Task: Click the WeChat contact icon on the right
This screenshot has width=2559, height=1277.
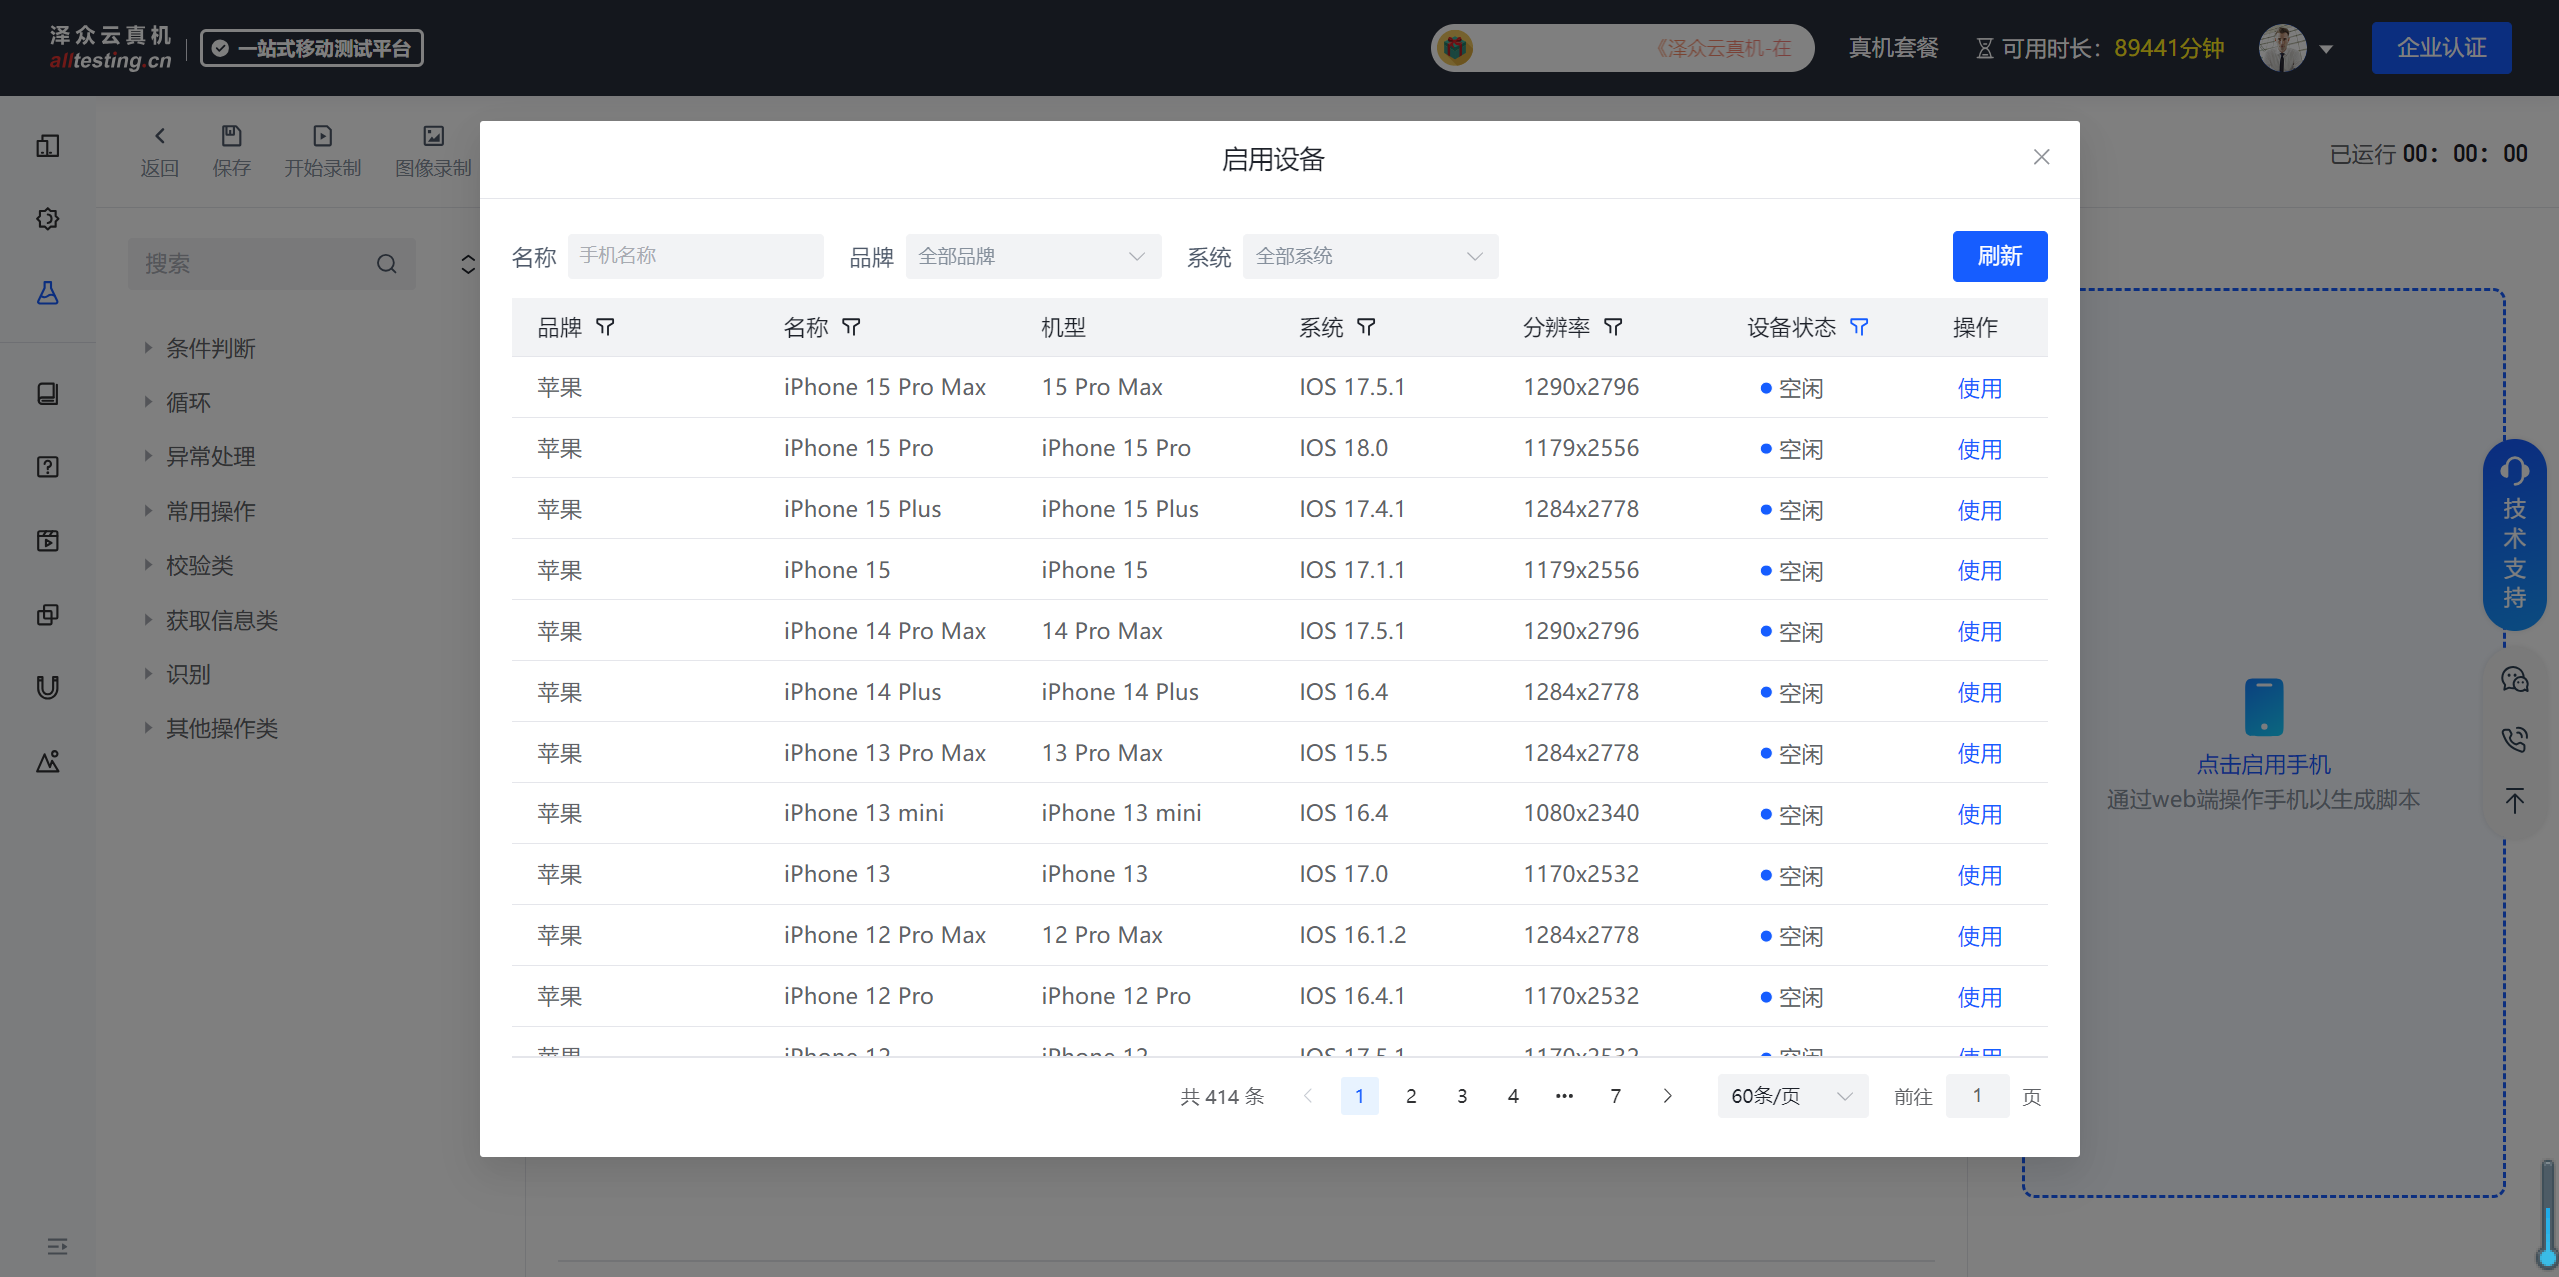Action: click(2514, 680)
